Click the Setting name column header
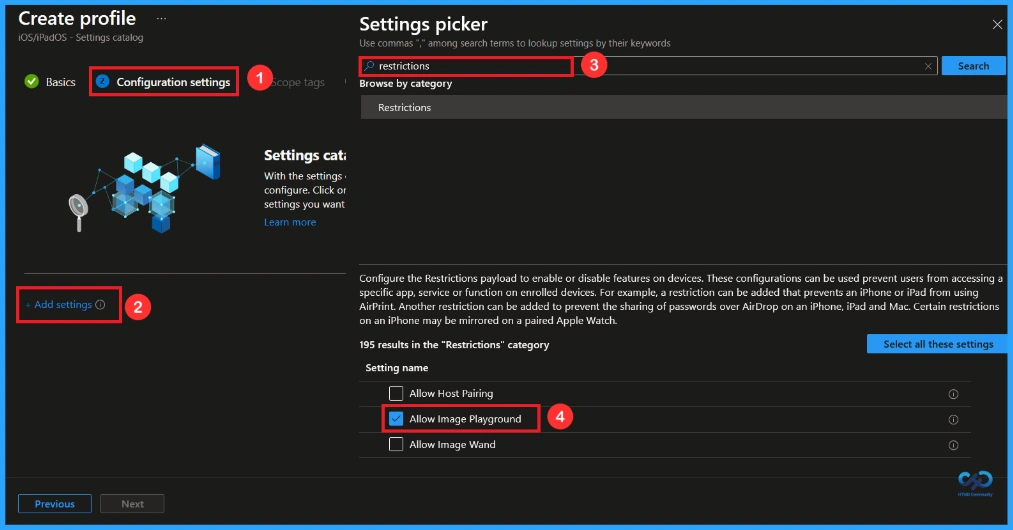This screenshot has width=1013, height=530. point(397,368)
